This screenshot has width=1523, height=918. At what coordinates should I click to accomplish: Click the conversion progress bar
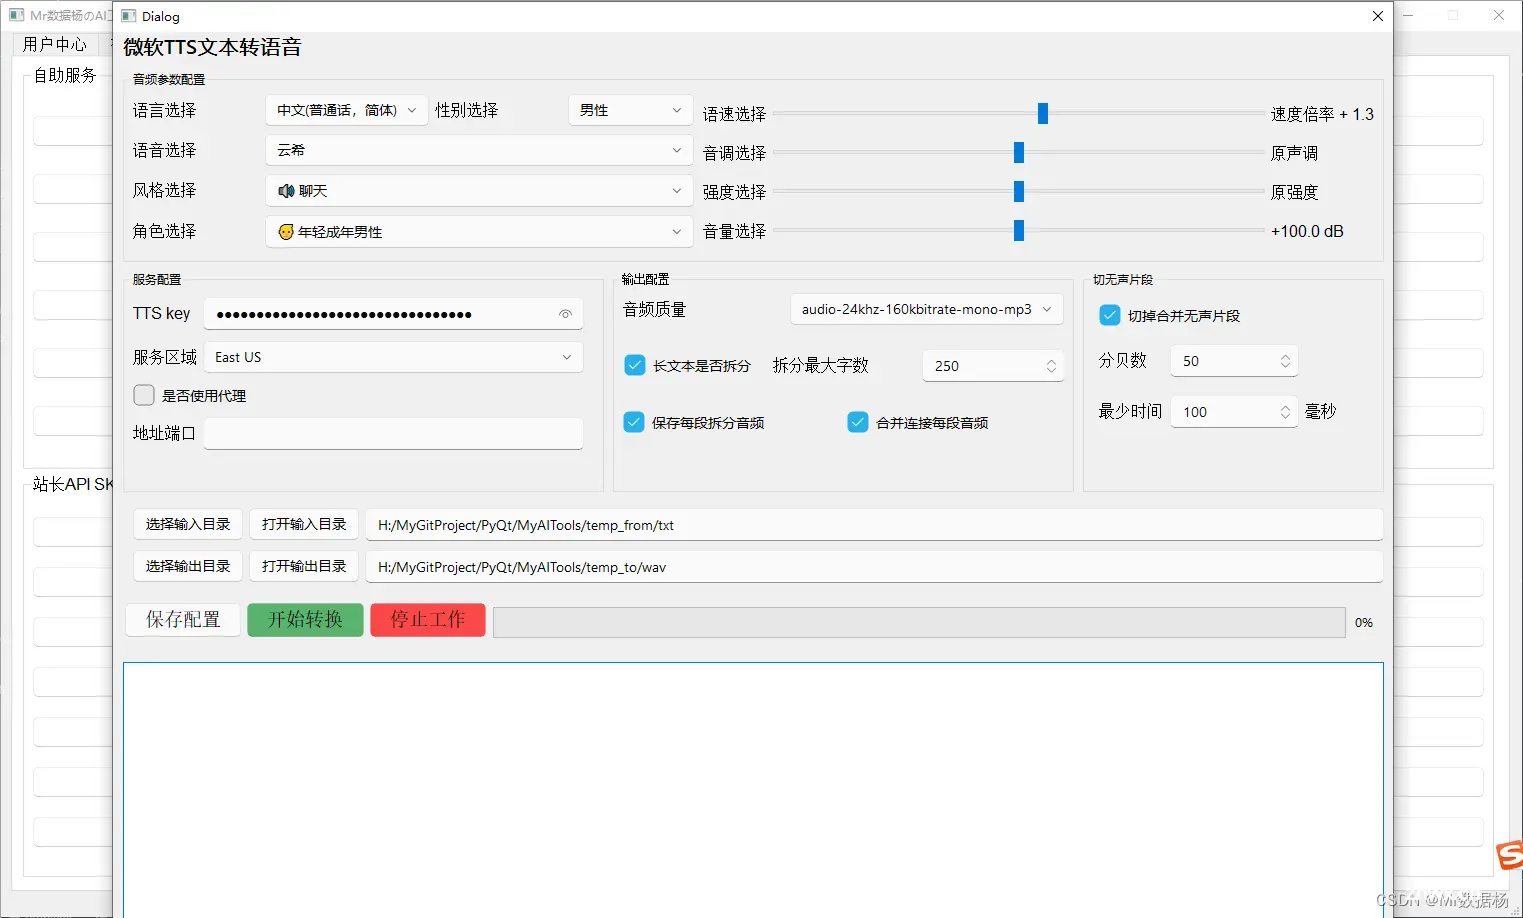pos(919,622)
